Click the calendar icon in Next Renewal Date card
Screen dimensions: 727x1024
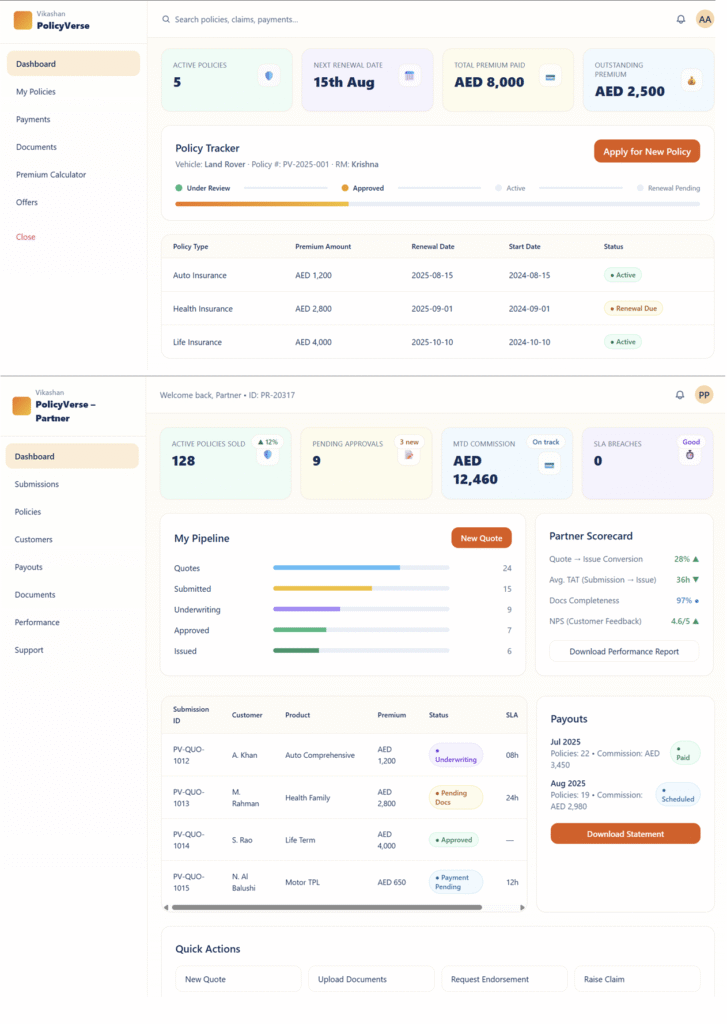[x=408, y=76]
